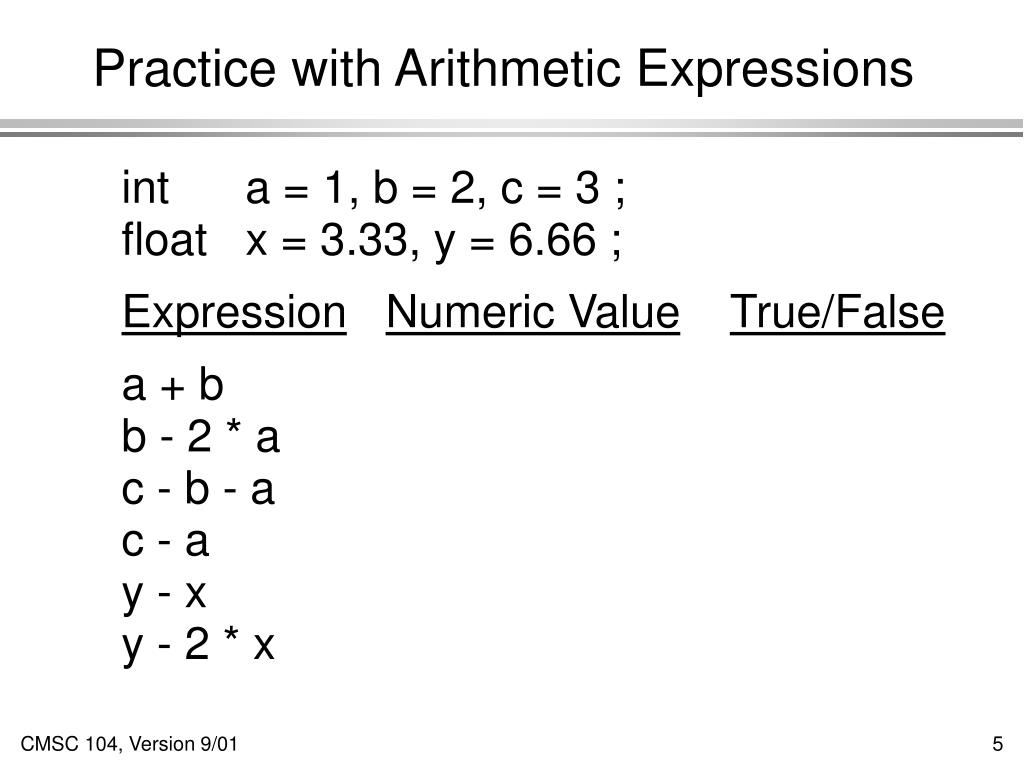The width and height of the screenshot is (1024, 768).
Task: Choose the "y - 2 * x" expression
Action: 198,646
